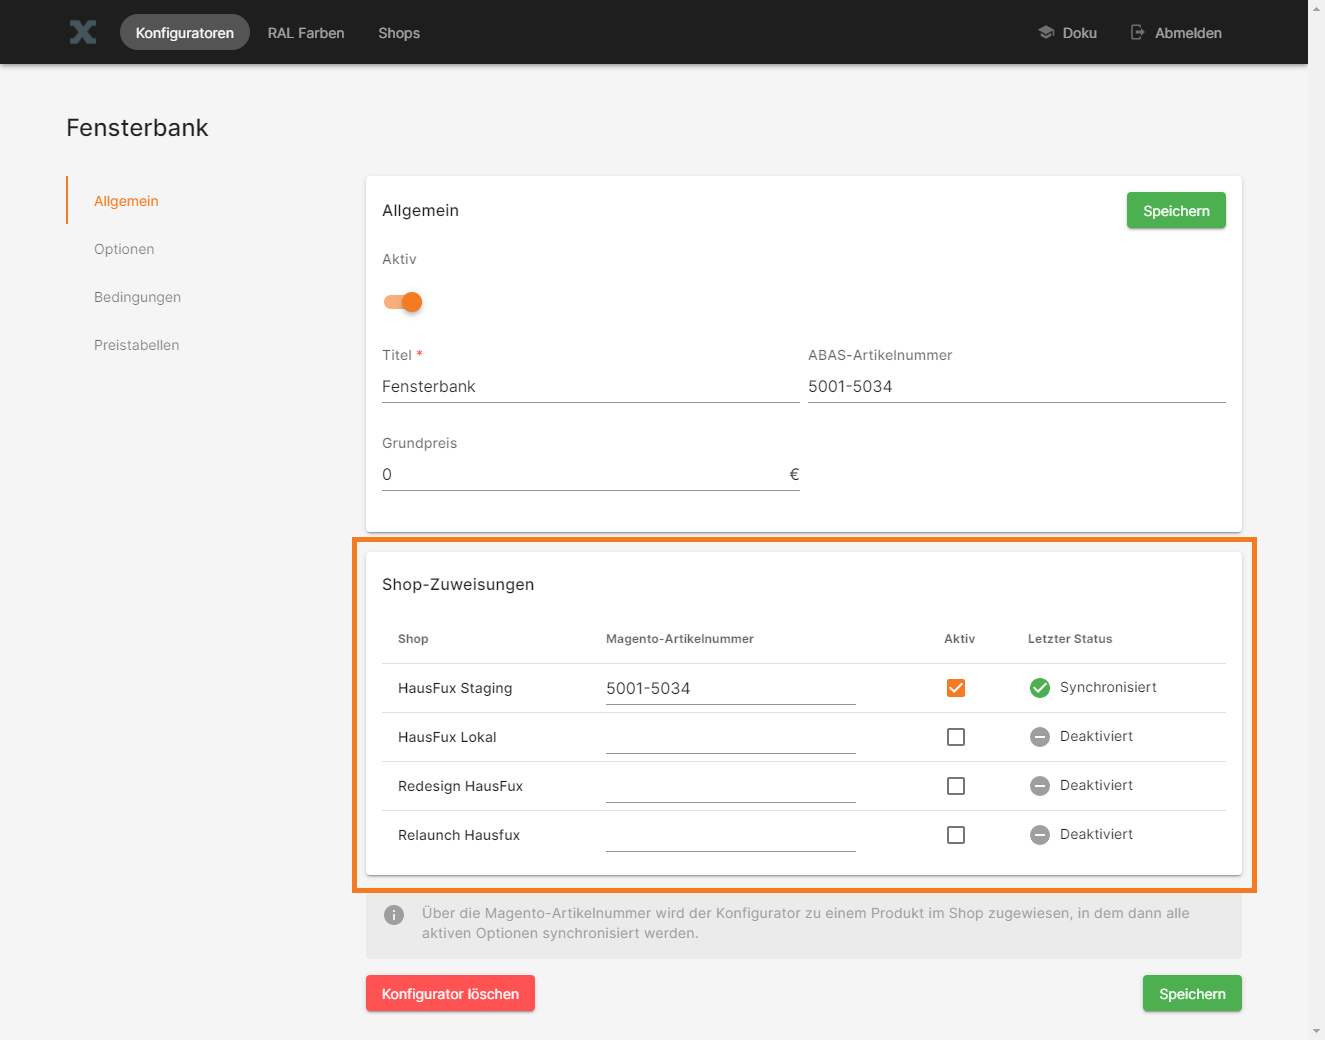Viewport: 1325px width, 1040px height.
Task: Click the info icon in hint box
Action: point(394,915)
